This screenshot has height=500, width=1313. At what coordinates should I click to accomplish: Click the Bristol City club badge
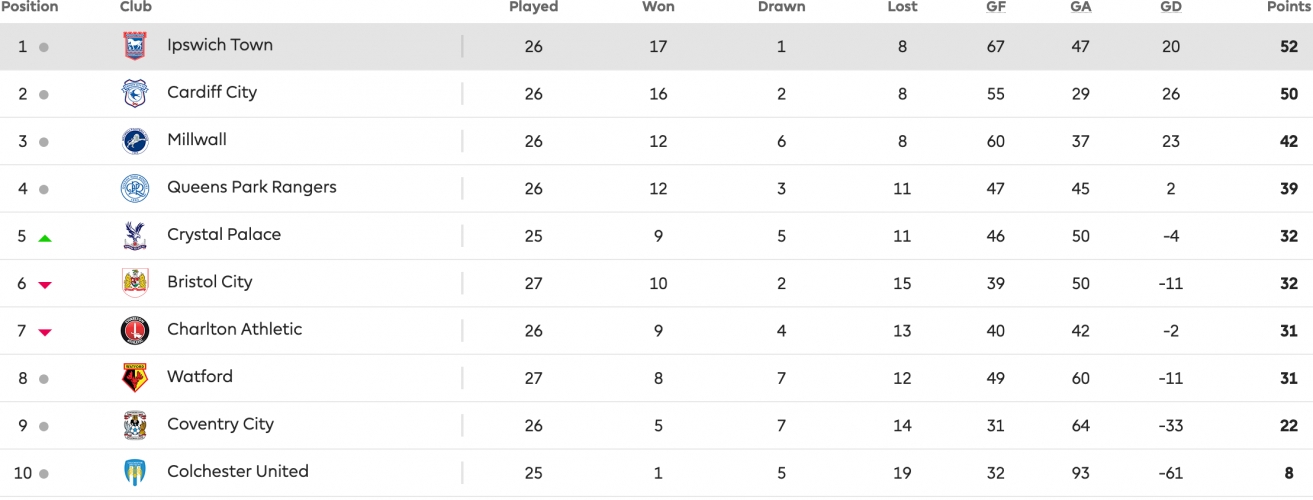(x=135, y=283)
